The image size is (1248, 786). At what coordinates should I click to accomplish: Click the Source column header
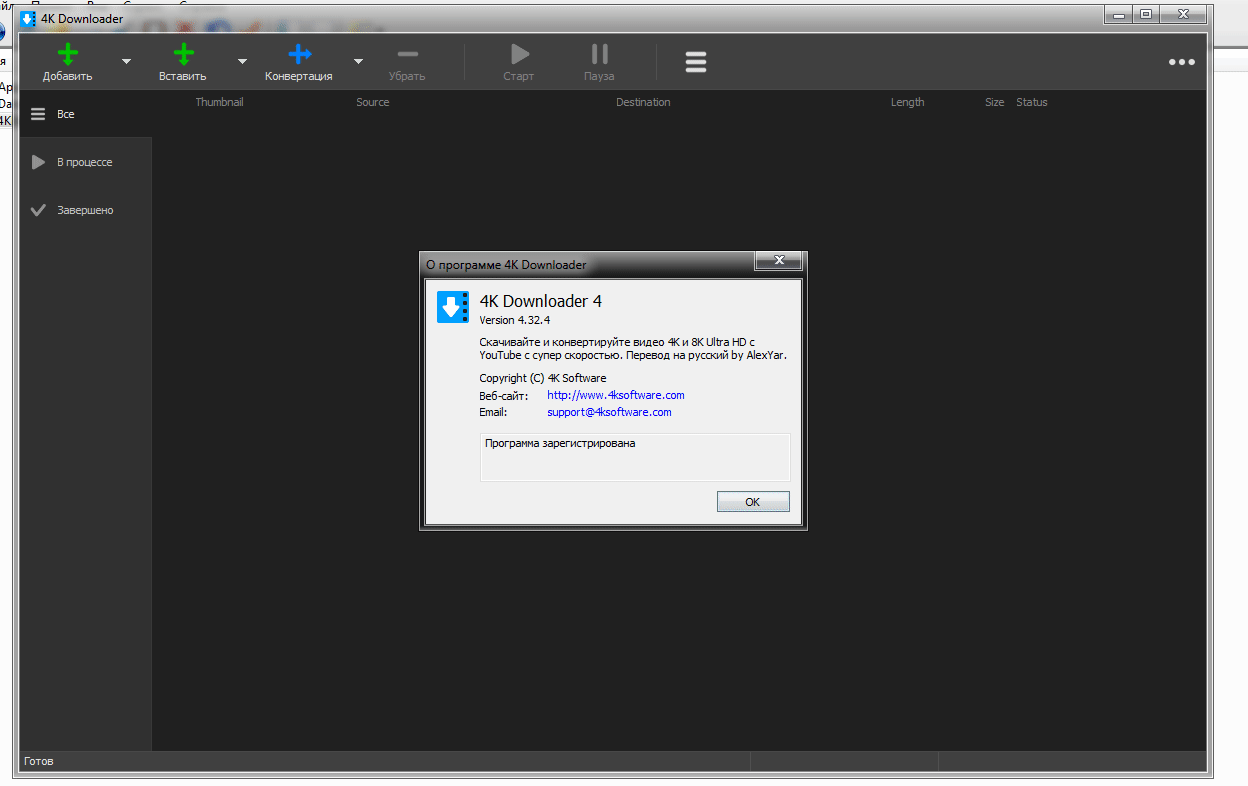[x=373, y=102]
